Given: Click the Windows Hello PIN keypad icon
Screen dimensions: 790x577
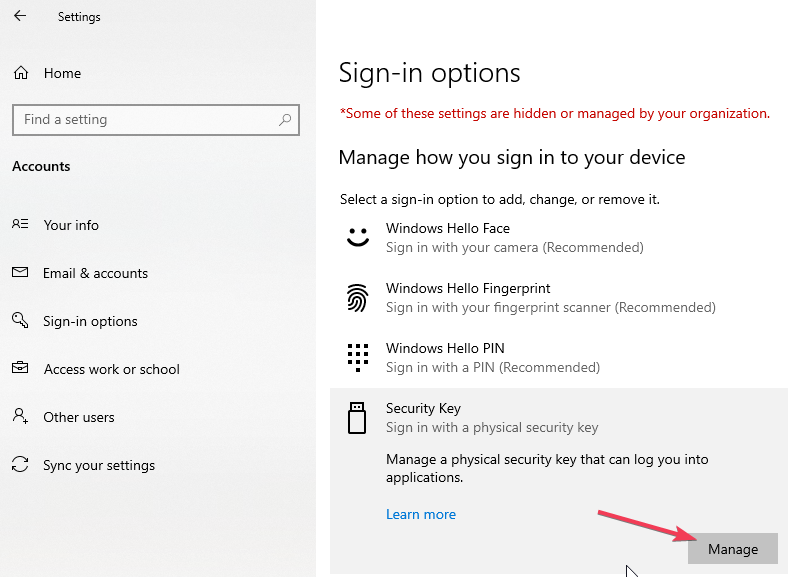Looking at the screenshot, I should tap(358, 358).
